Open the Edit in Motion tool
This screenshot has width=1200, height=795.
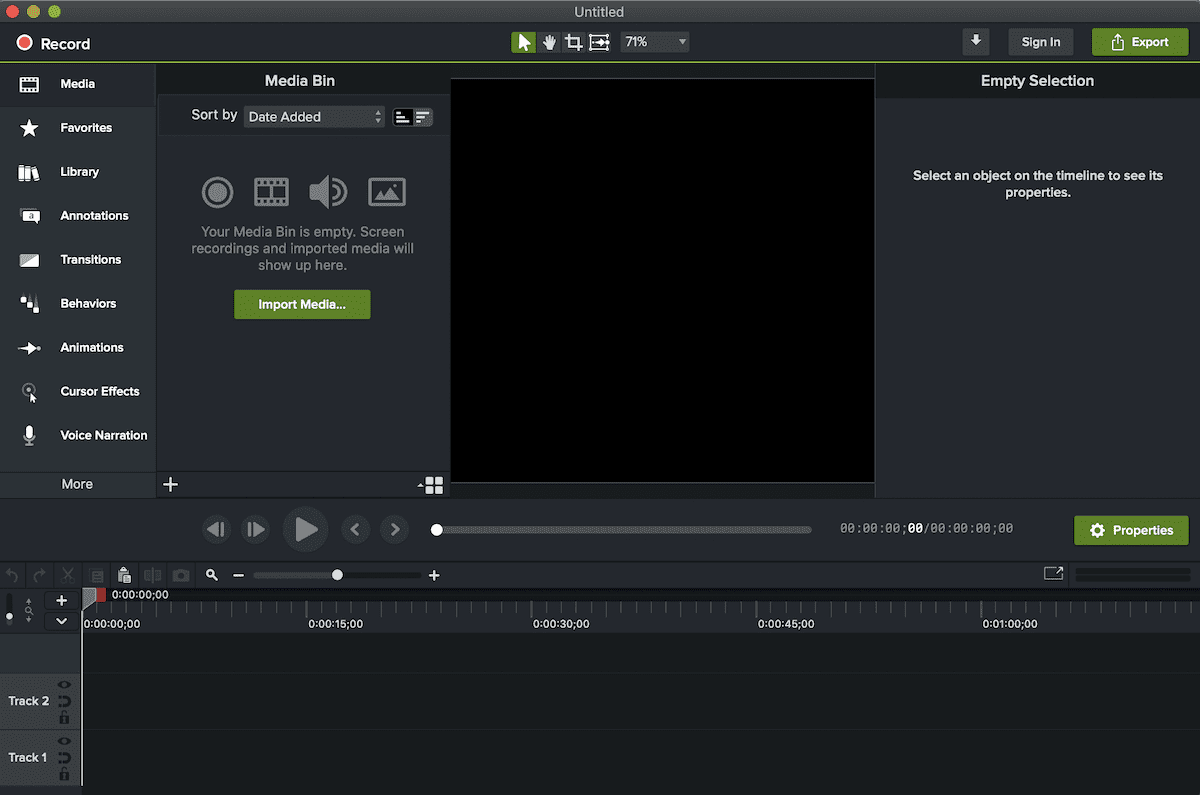tap(599, 42)
